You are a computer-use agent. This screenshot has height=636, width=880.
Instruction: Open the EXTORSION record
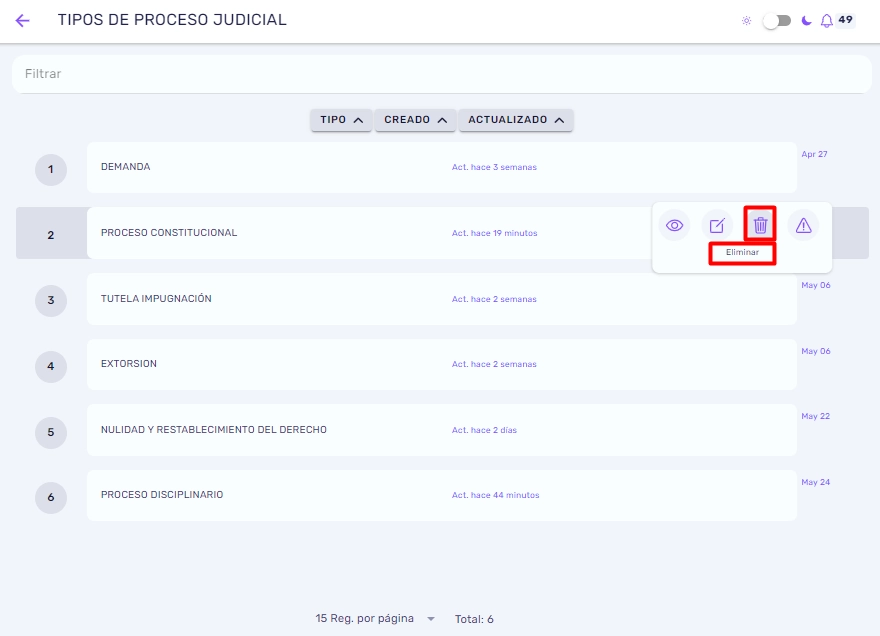(442, 364)
